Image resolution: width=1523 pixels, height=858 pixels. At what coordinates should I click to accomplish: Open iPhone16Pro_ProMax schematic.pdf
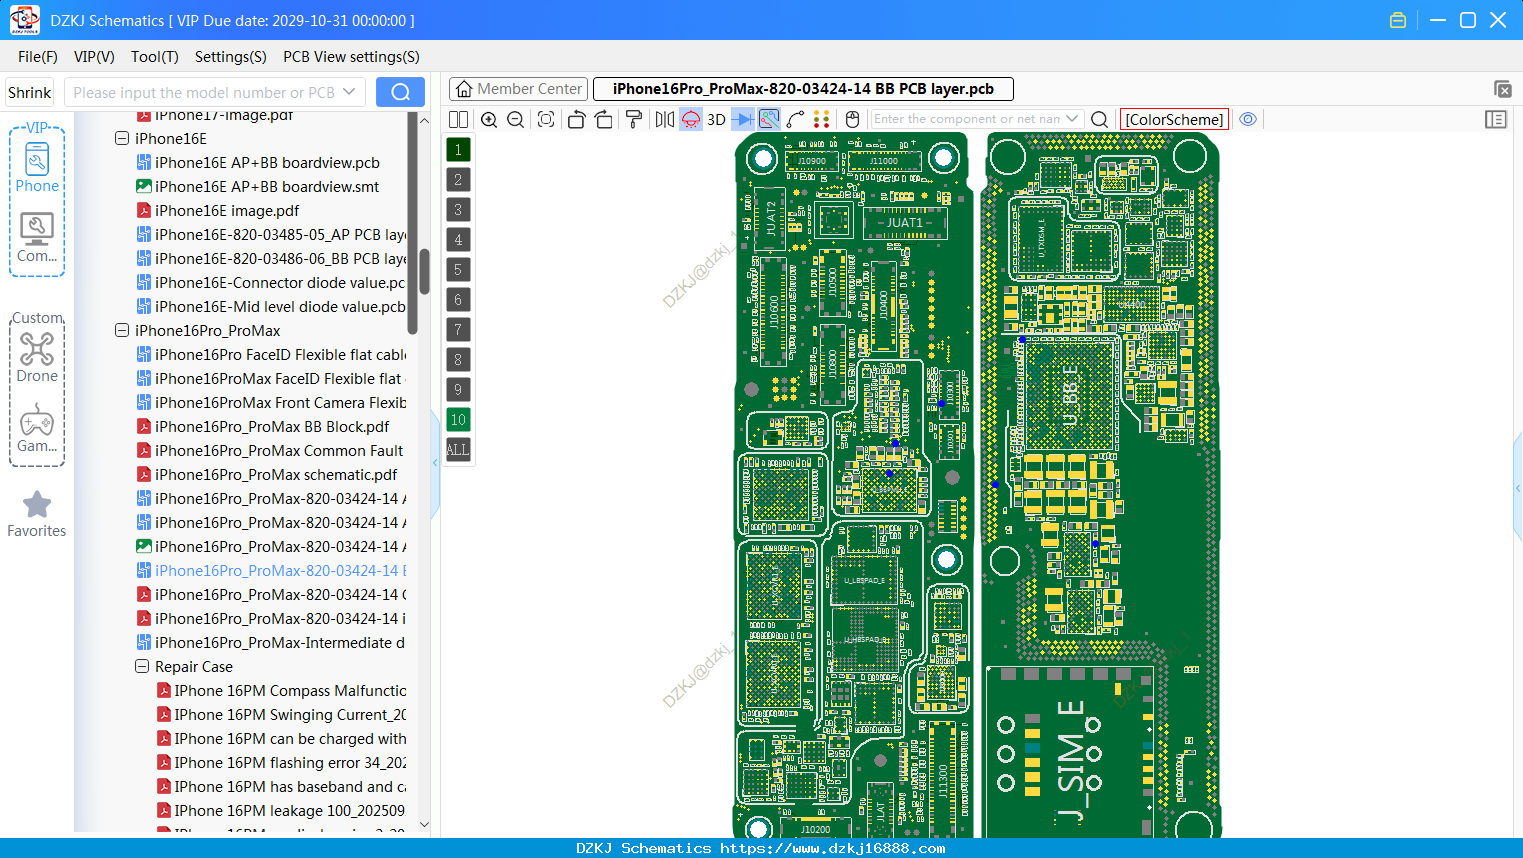click(267, 475)
